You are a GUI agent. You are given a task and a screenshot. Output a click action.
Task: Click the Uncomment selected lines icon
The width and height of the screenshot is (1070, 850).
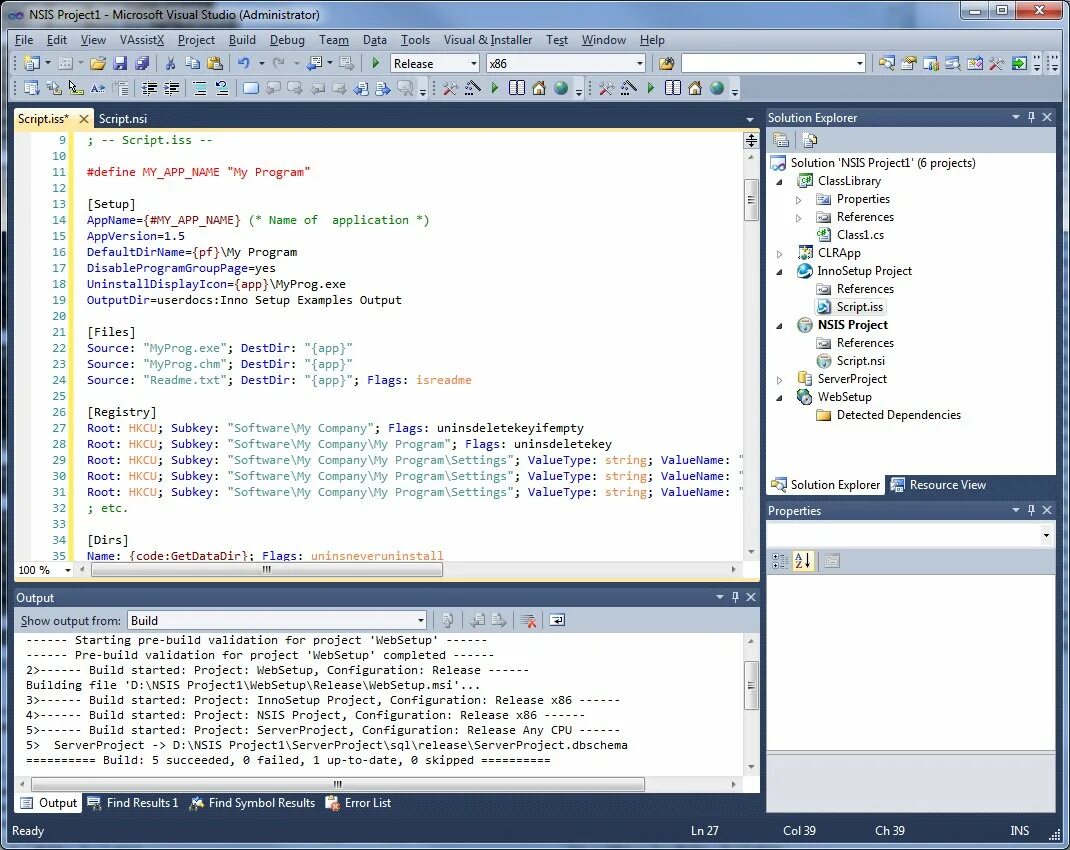(x=222, y=88)
